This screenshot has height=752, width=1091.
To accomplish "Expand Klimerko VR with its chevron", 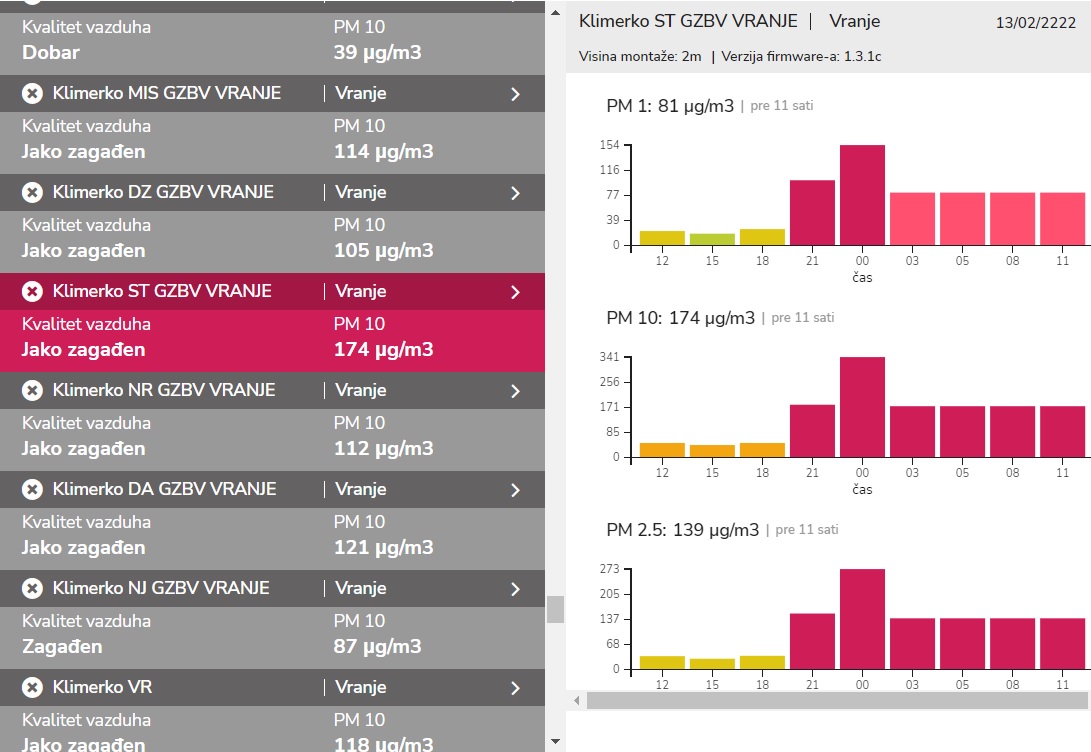I will tap(516, 688).
